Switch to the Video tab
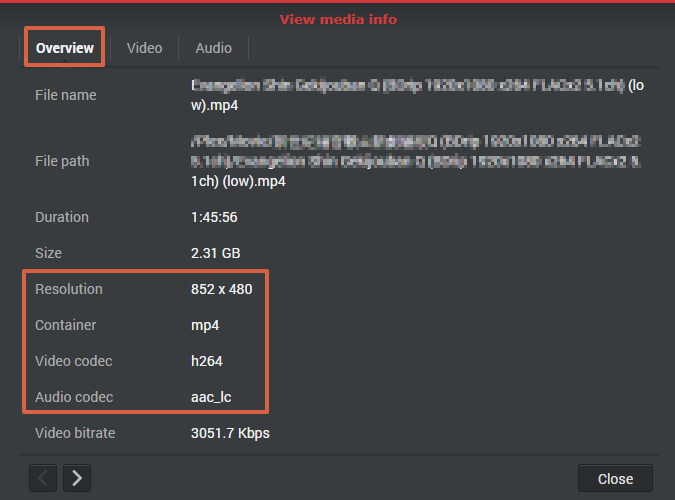 tap(144, 48)
